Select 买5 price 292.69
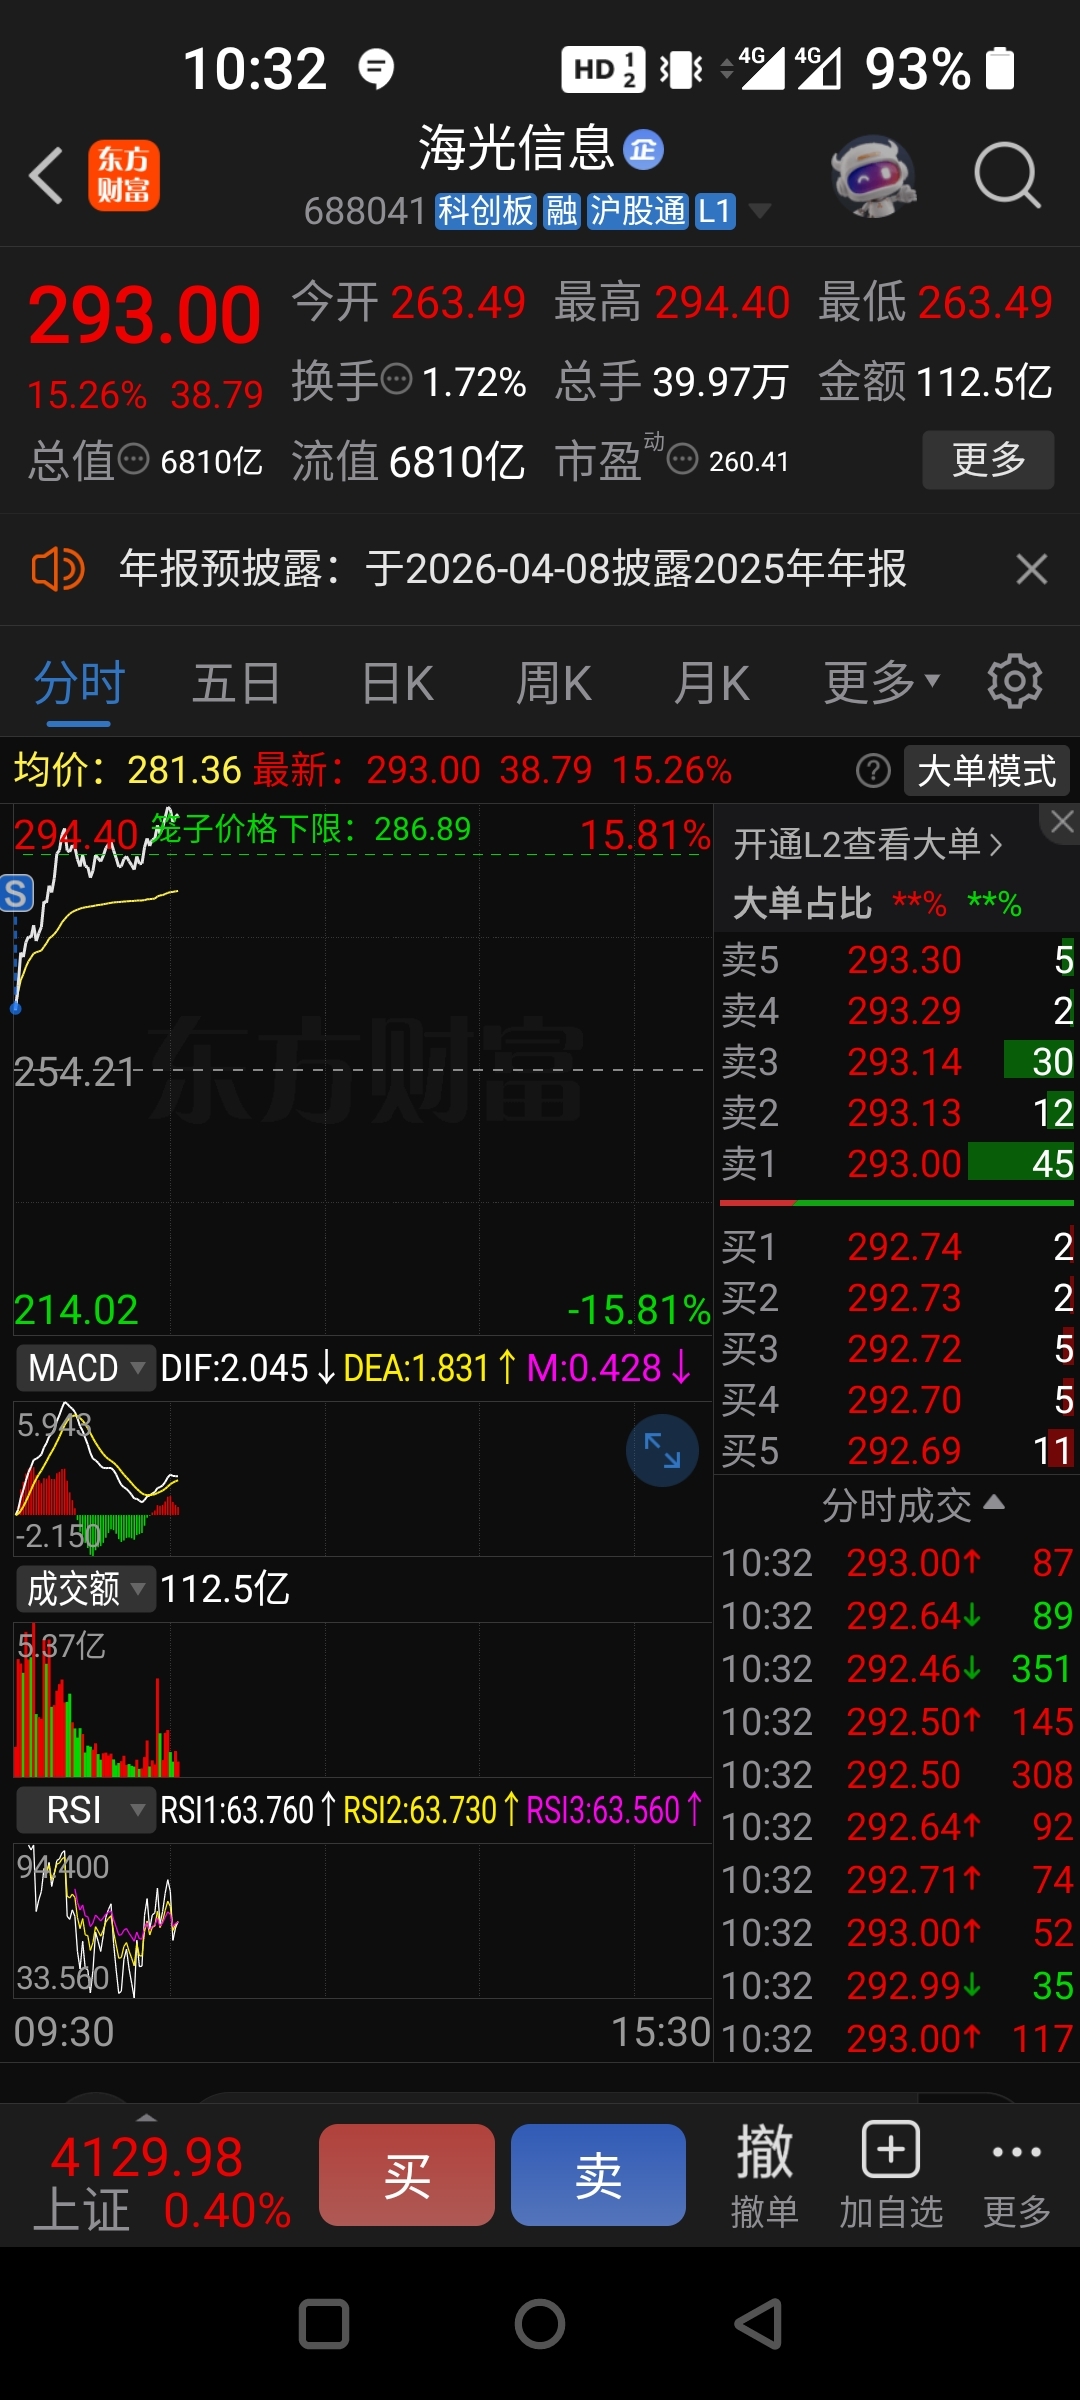Image resolution: width=1080 pixels, height=2400 pixels. point(897,1451)
